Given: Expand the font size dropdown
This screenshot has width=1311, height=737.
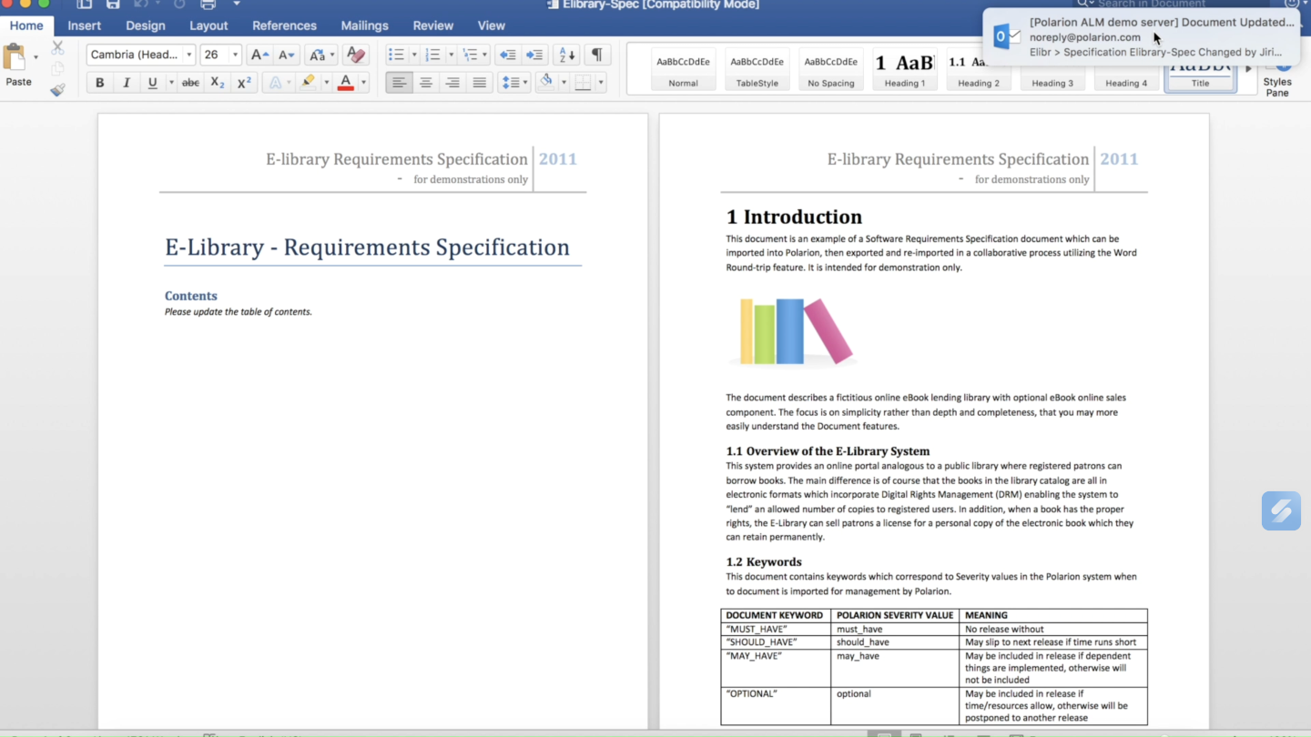Looking at the screenshot, I should coord(235,55).
